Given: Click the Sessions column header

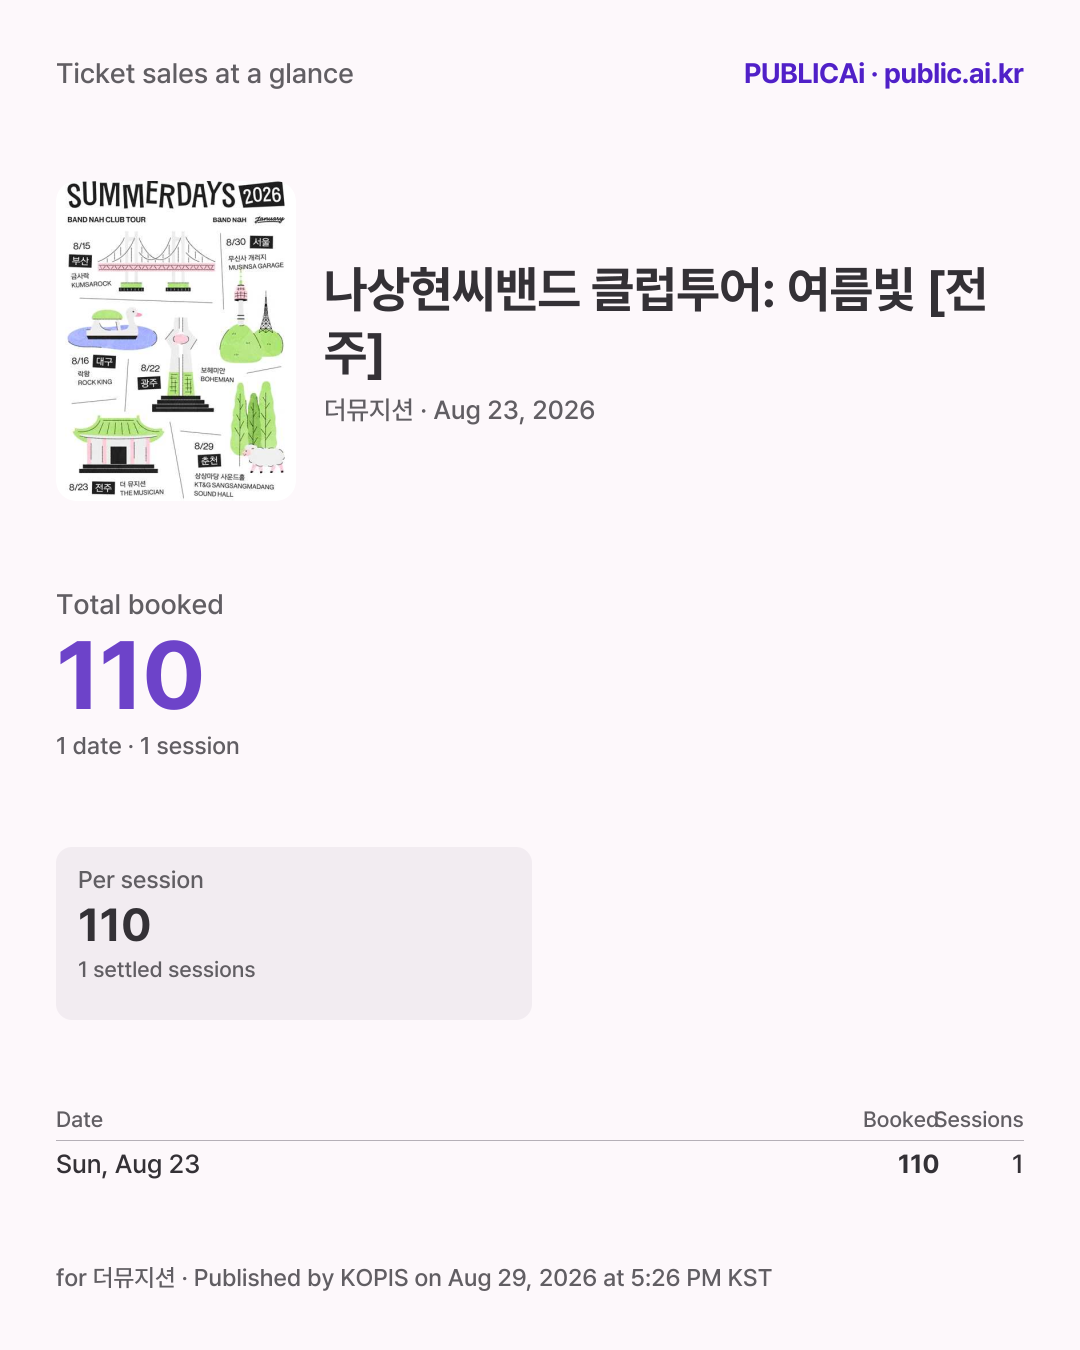Looking at the screenshot, I should (x=980, y=1120).
